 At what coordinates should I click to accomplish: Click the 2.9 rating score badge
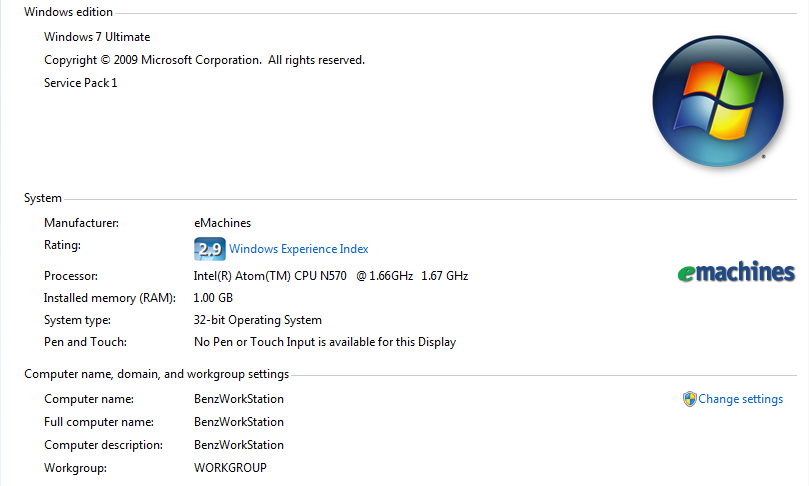209,249
